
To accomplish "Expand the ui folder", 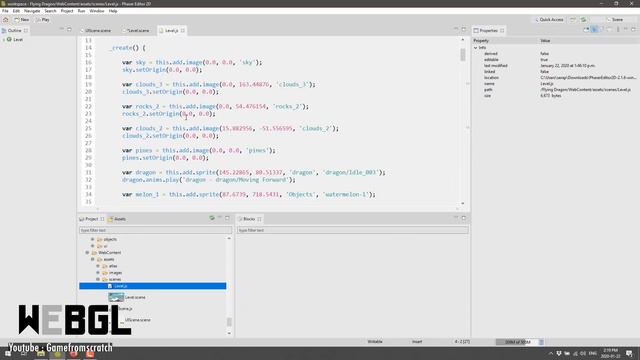I will 93,246.
